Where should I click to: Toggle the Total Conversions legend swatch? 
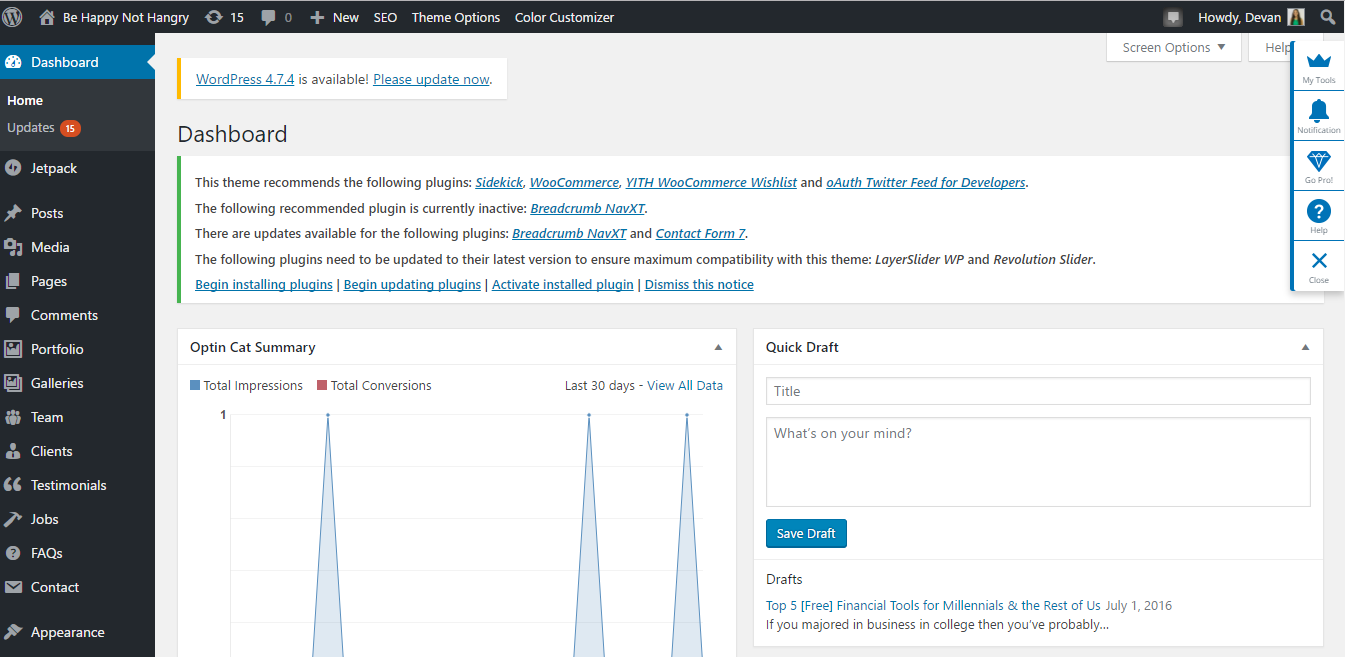[x=322, y=386]
